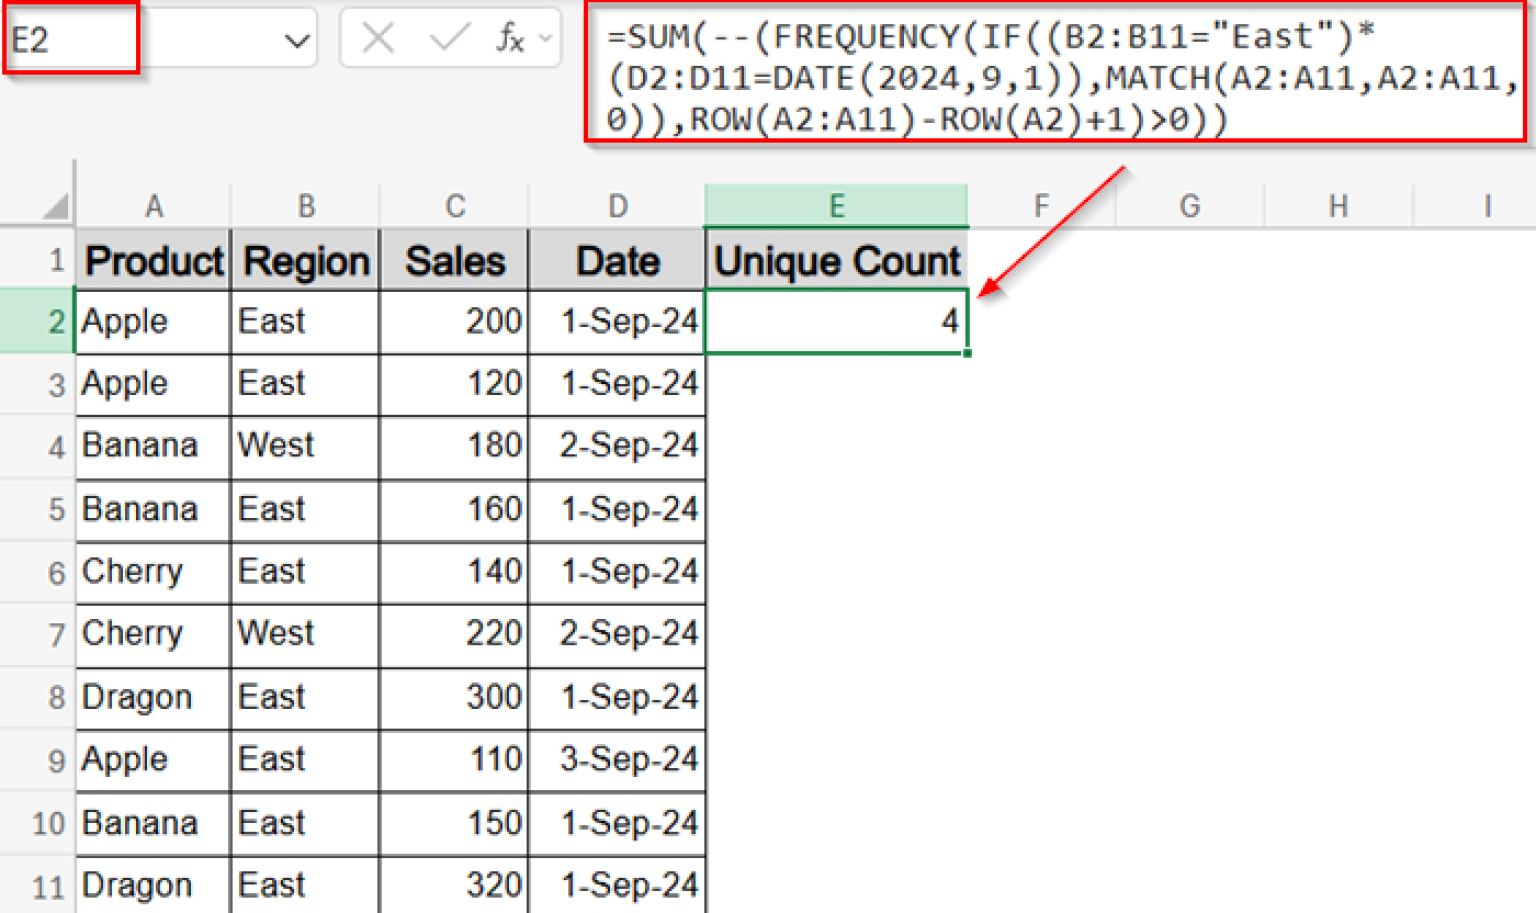Select cell D11 showing 1-Sep-24

click(617, 884)
